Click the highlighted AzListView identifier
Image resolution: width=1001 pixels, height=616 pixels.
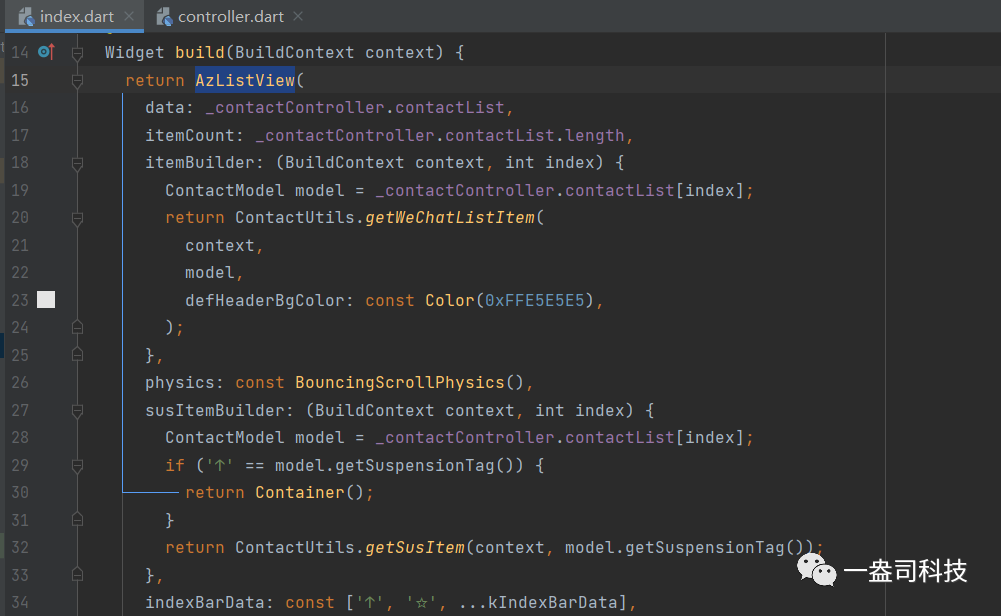coord(245,80)
